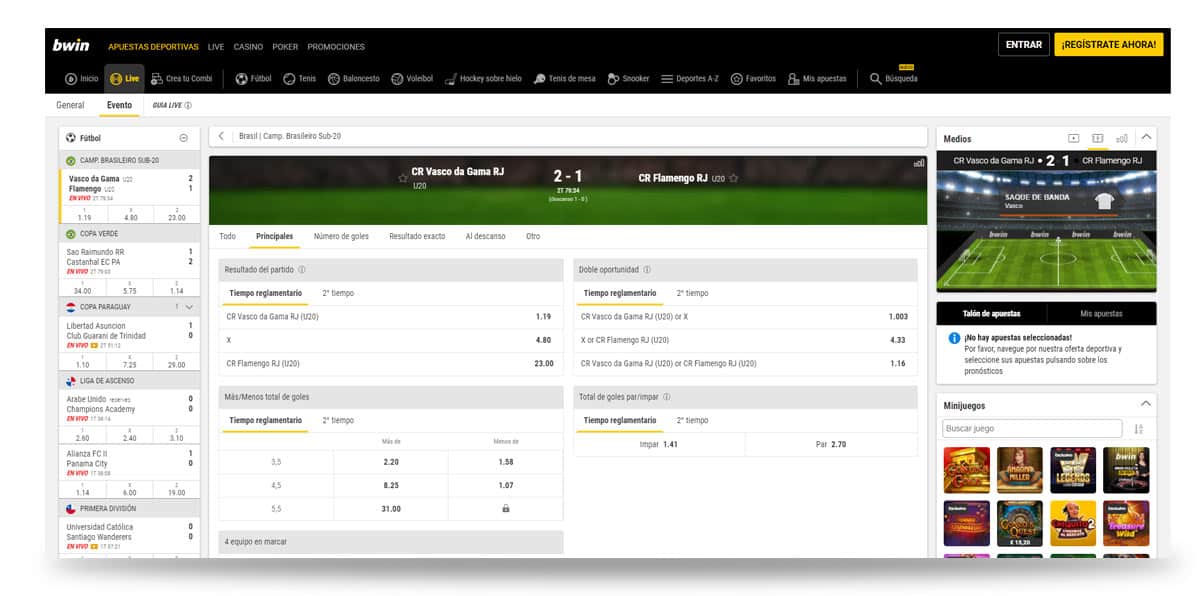Image resolution: width=1200 pixels, height=596 pixels.
Task: Open Amazon Miller minigame thumbnail
Action: (x=1019, y=470)
